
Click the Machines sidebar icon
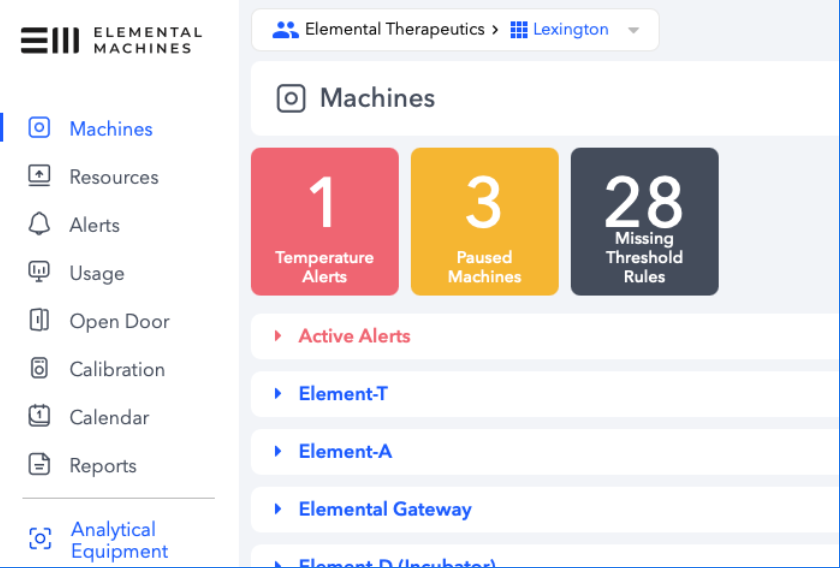[x=39, y=128]
